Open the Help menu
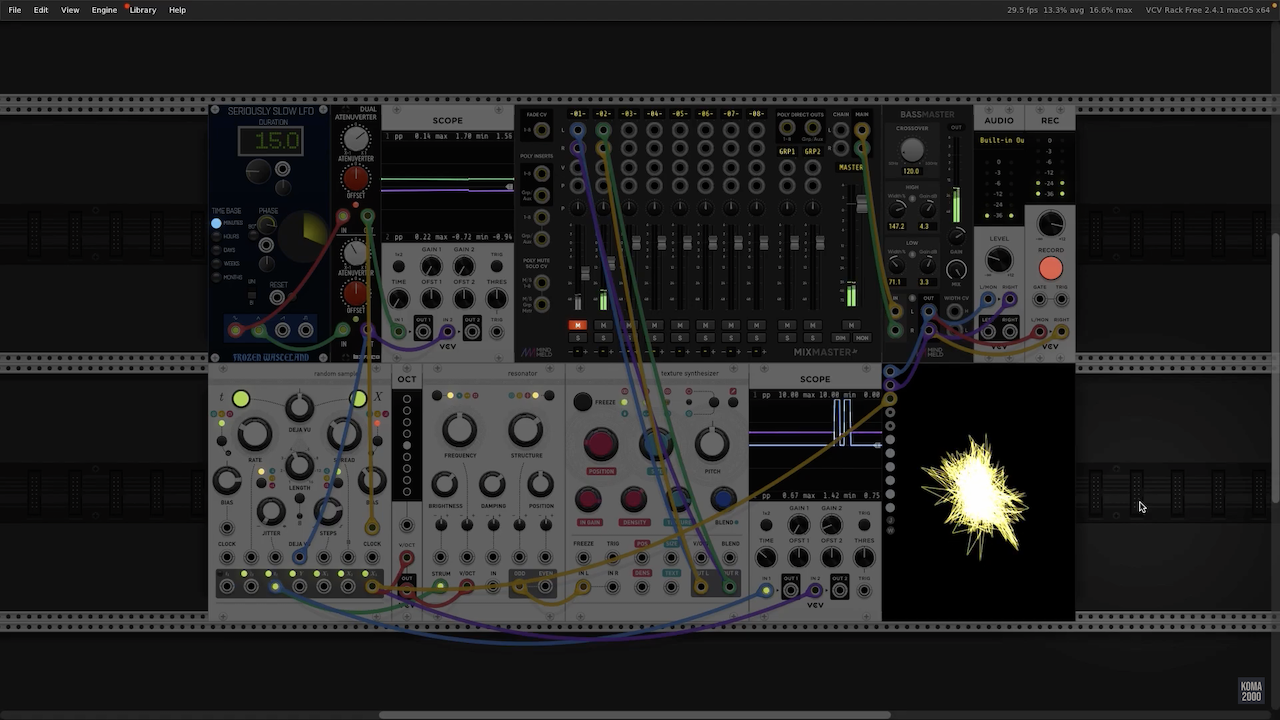The image size is (1280, 720). click(177, 10)
